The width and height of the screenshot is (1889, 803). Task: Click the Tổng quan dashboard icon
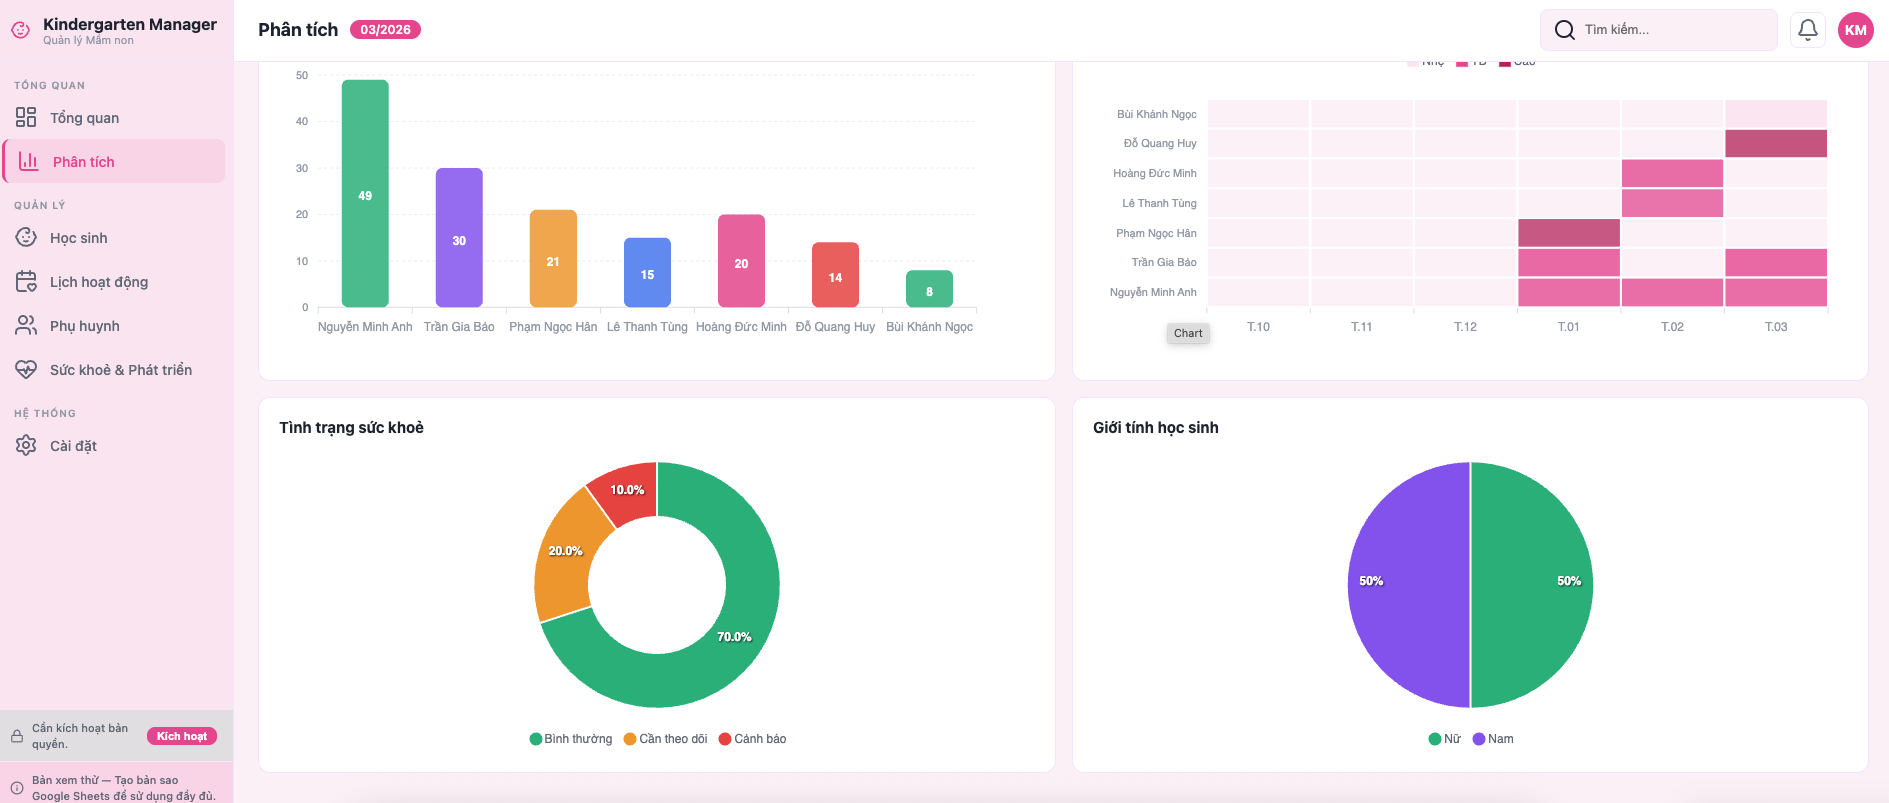click(26, 118)
